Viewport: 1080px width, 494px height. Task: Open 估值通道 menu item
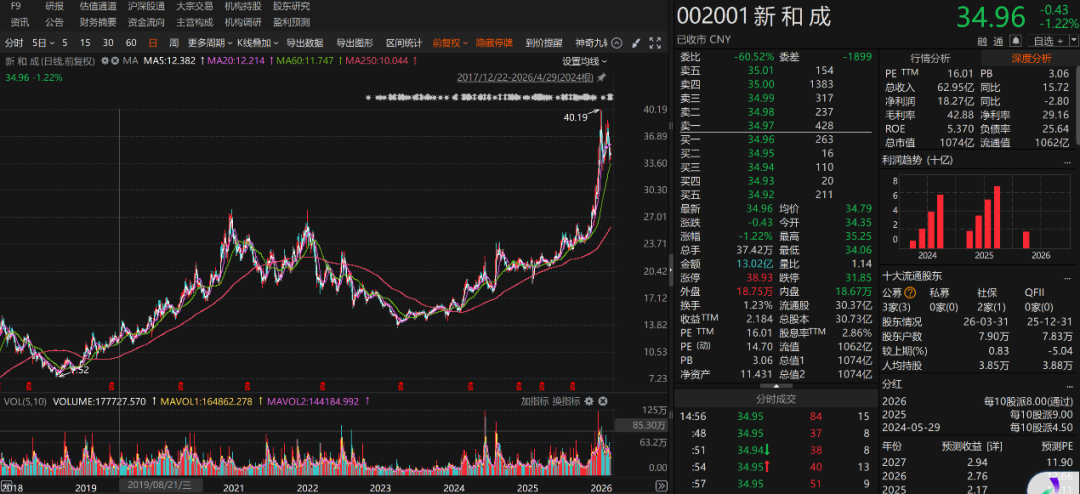pos(98,6)
